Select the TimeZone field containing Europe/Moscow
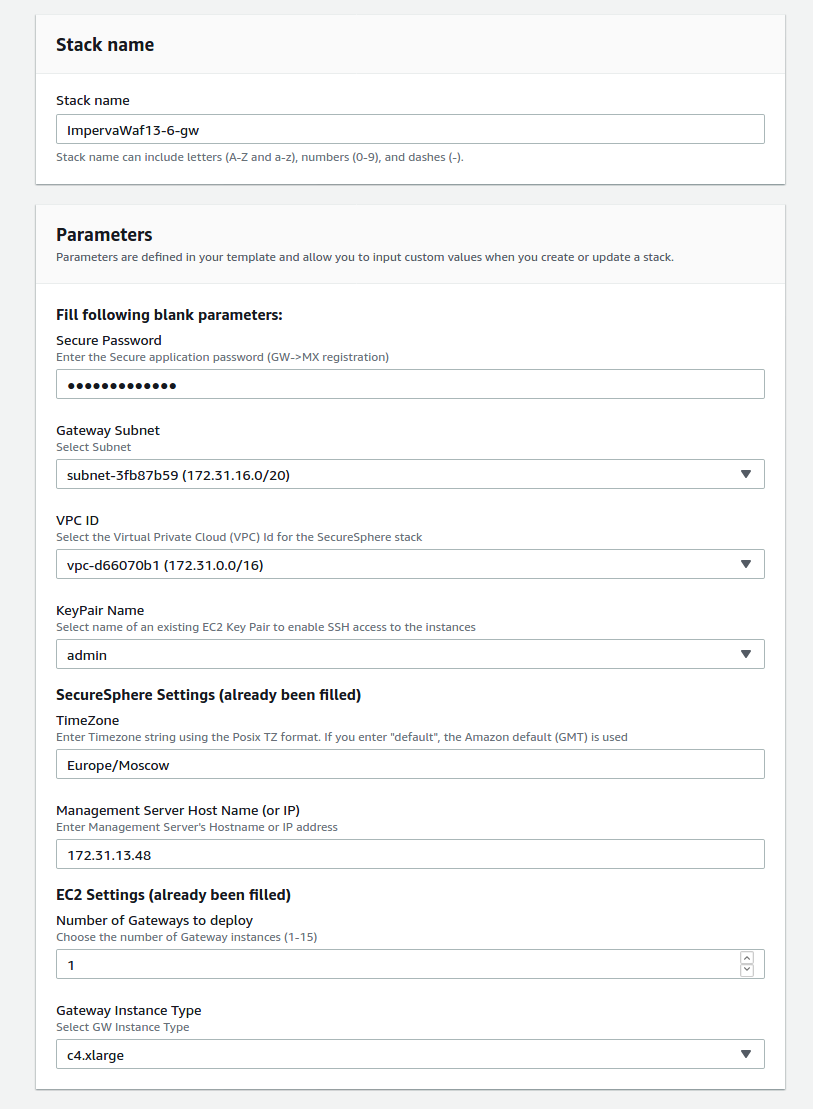This screenshot has width=813, height=1109. 410,764
